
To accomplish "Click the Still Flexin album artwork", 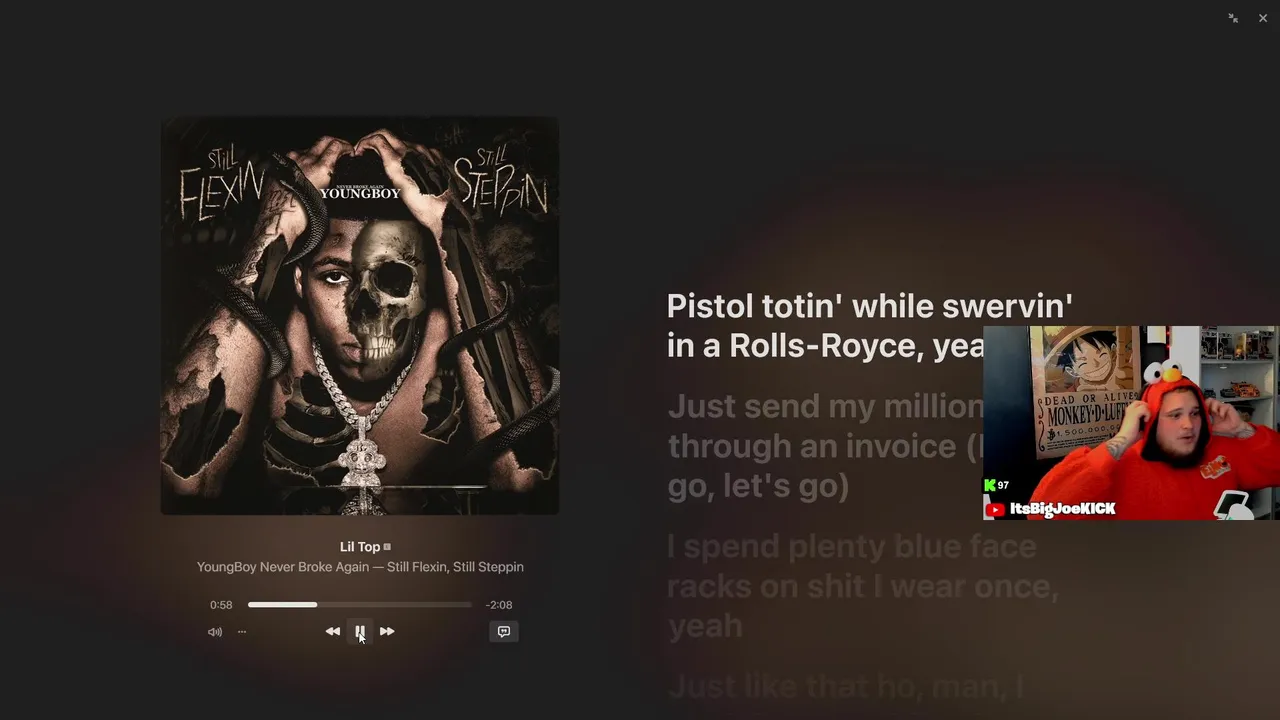I will [360, 316].
